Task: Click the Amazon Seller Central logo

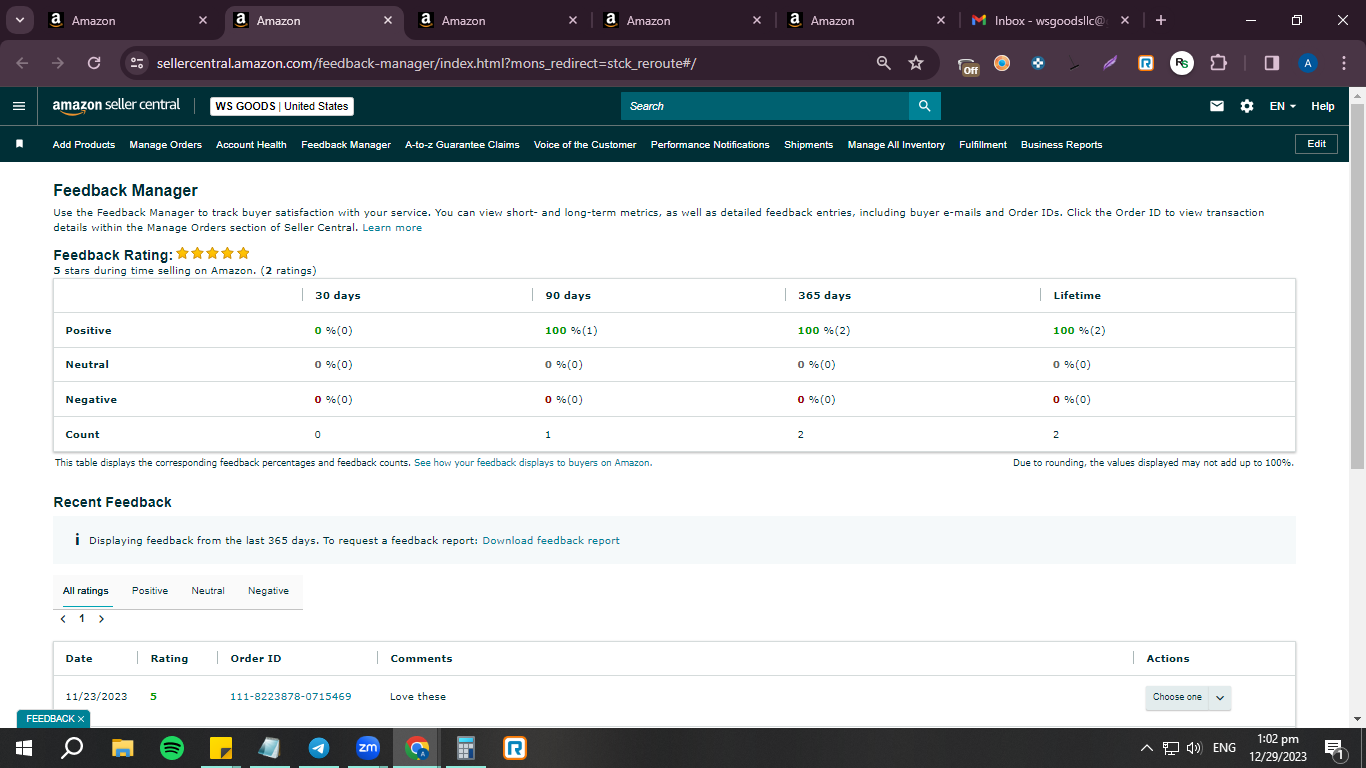Action: pyautogui.click(x=116, y=105)
